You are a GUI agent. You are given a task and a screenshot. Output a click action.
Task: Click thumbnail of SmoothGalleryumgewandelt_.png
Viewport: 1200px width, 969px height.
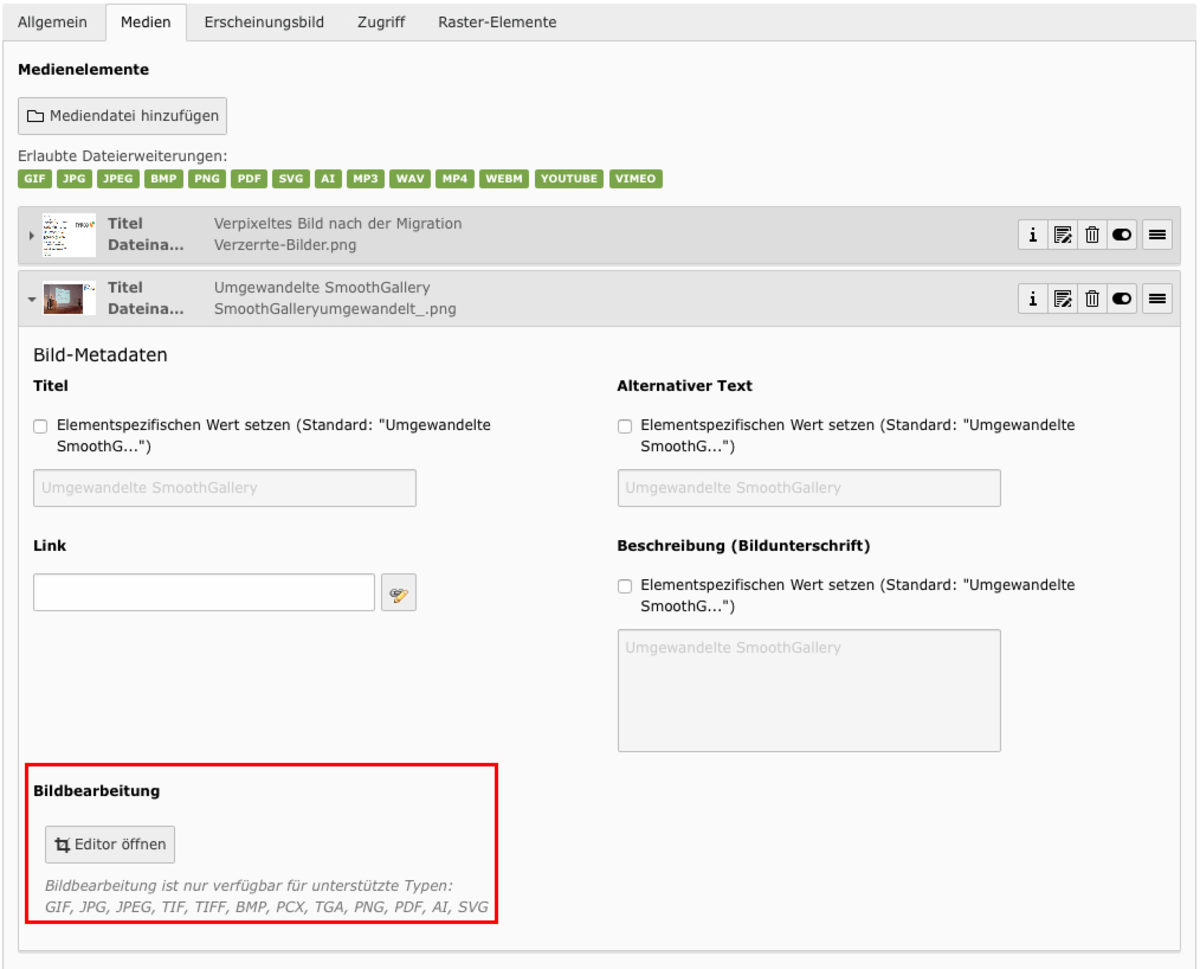pyautogui.click(x=69, y=298)
